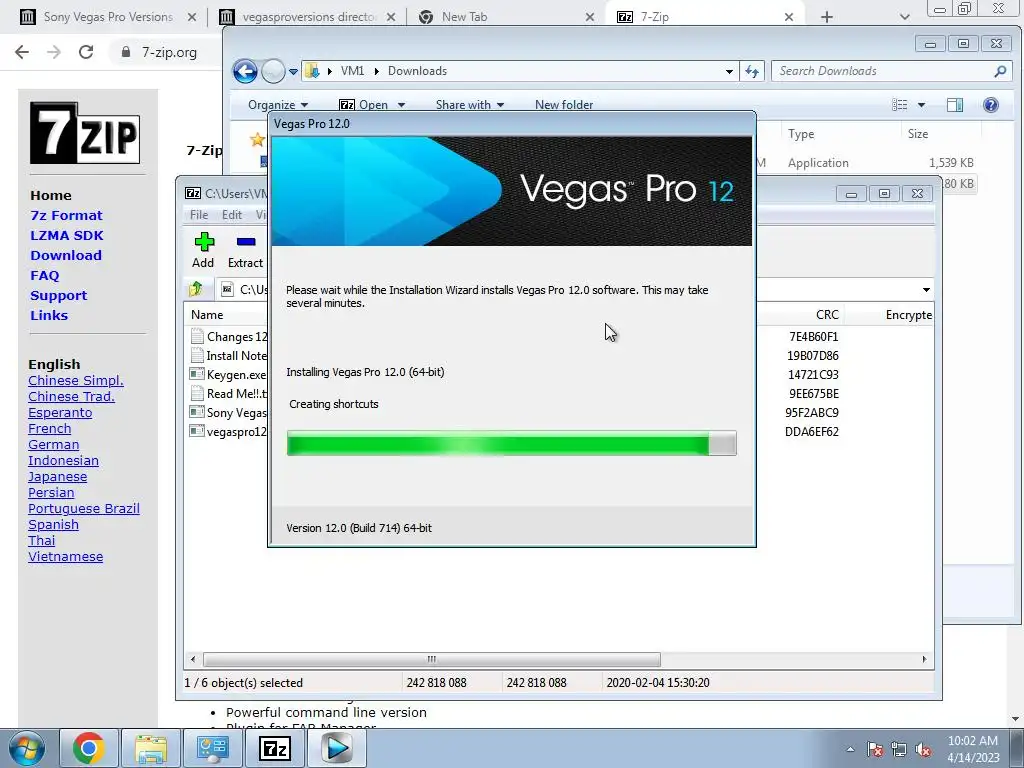The image size is (1024, 768).
Task: Click the Size column header in Explorer
Action: [918, 134]
